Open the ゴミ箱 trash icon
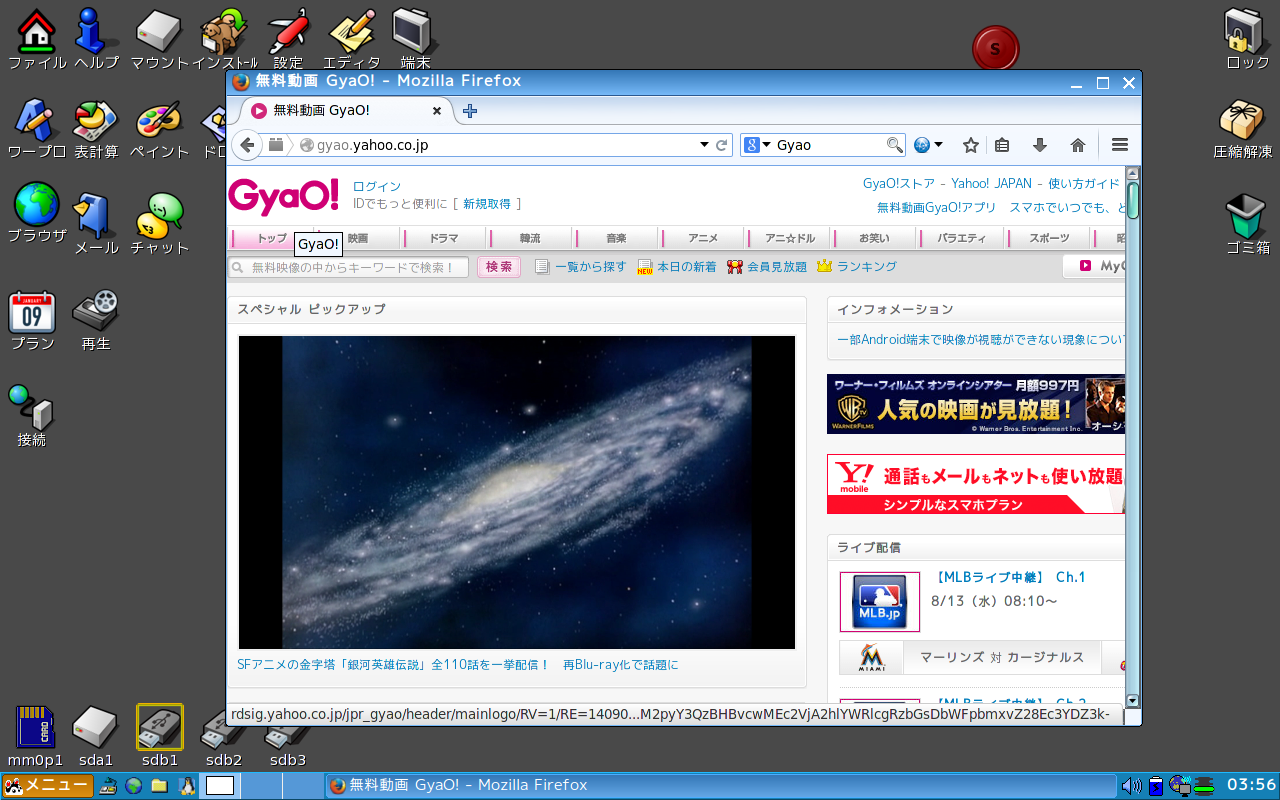Screen dimensions: 1280x800 pyautogui.click(x=1248, y=224)
